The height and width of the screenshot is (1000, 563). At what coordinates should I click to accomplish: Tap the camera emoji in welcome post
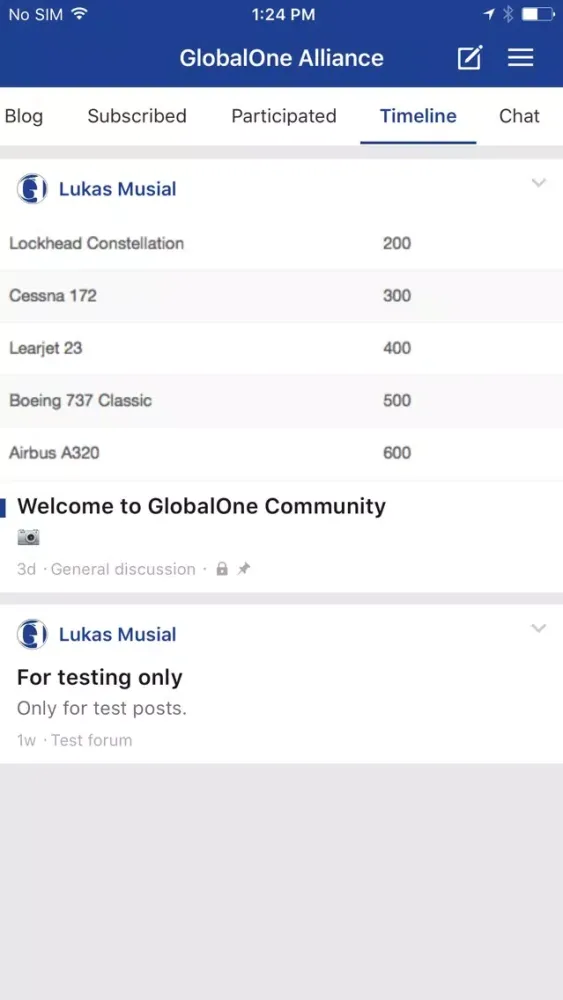(x=28, y=538)
